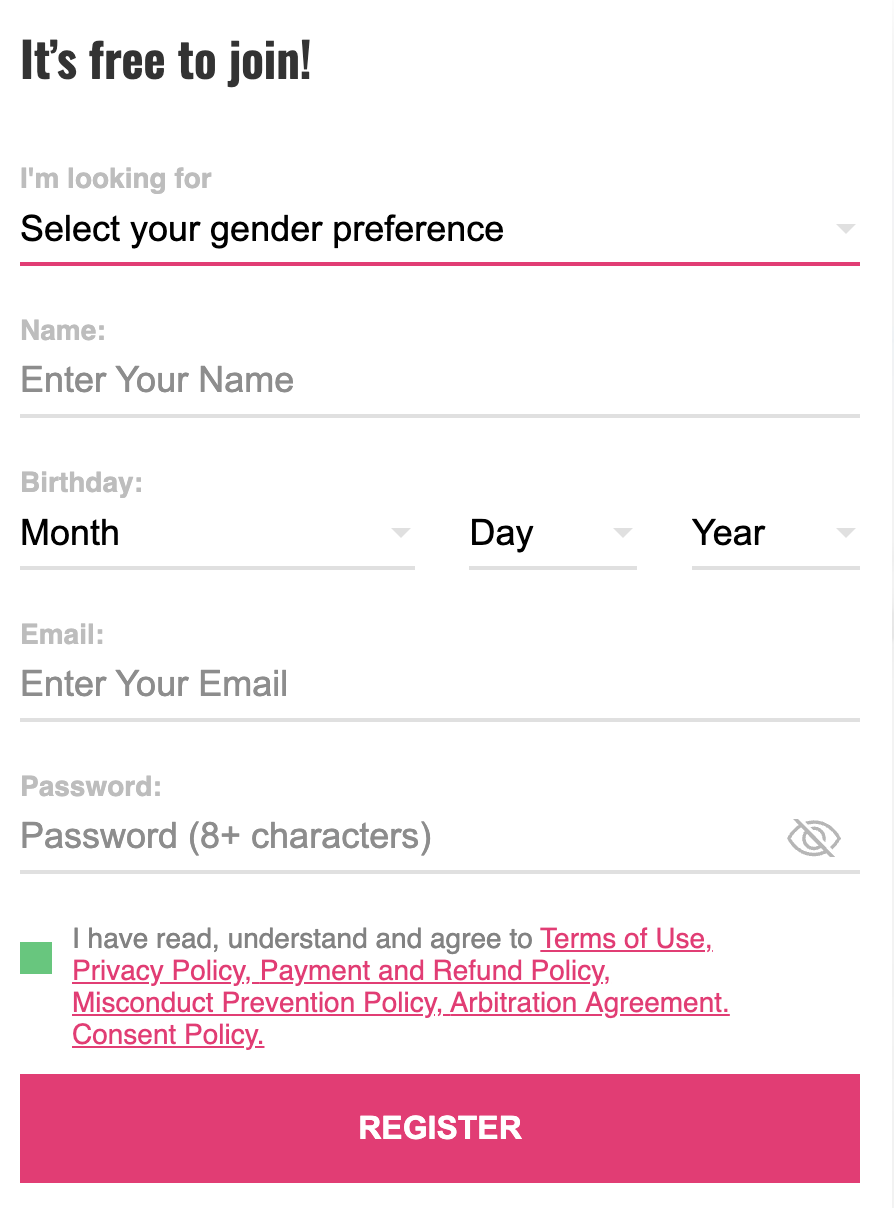This screenshot has height=1208, width=894.
Task: Open the Consent Policy link
Action: click(166, 1035)
